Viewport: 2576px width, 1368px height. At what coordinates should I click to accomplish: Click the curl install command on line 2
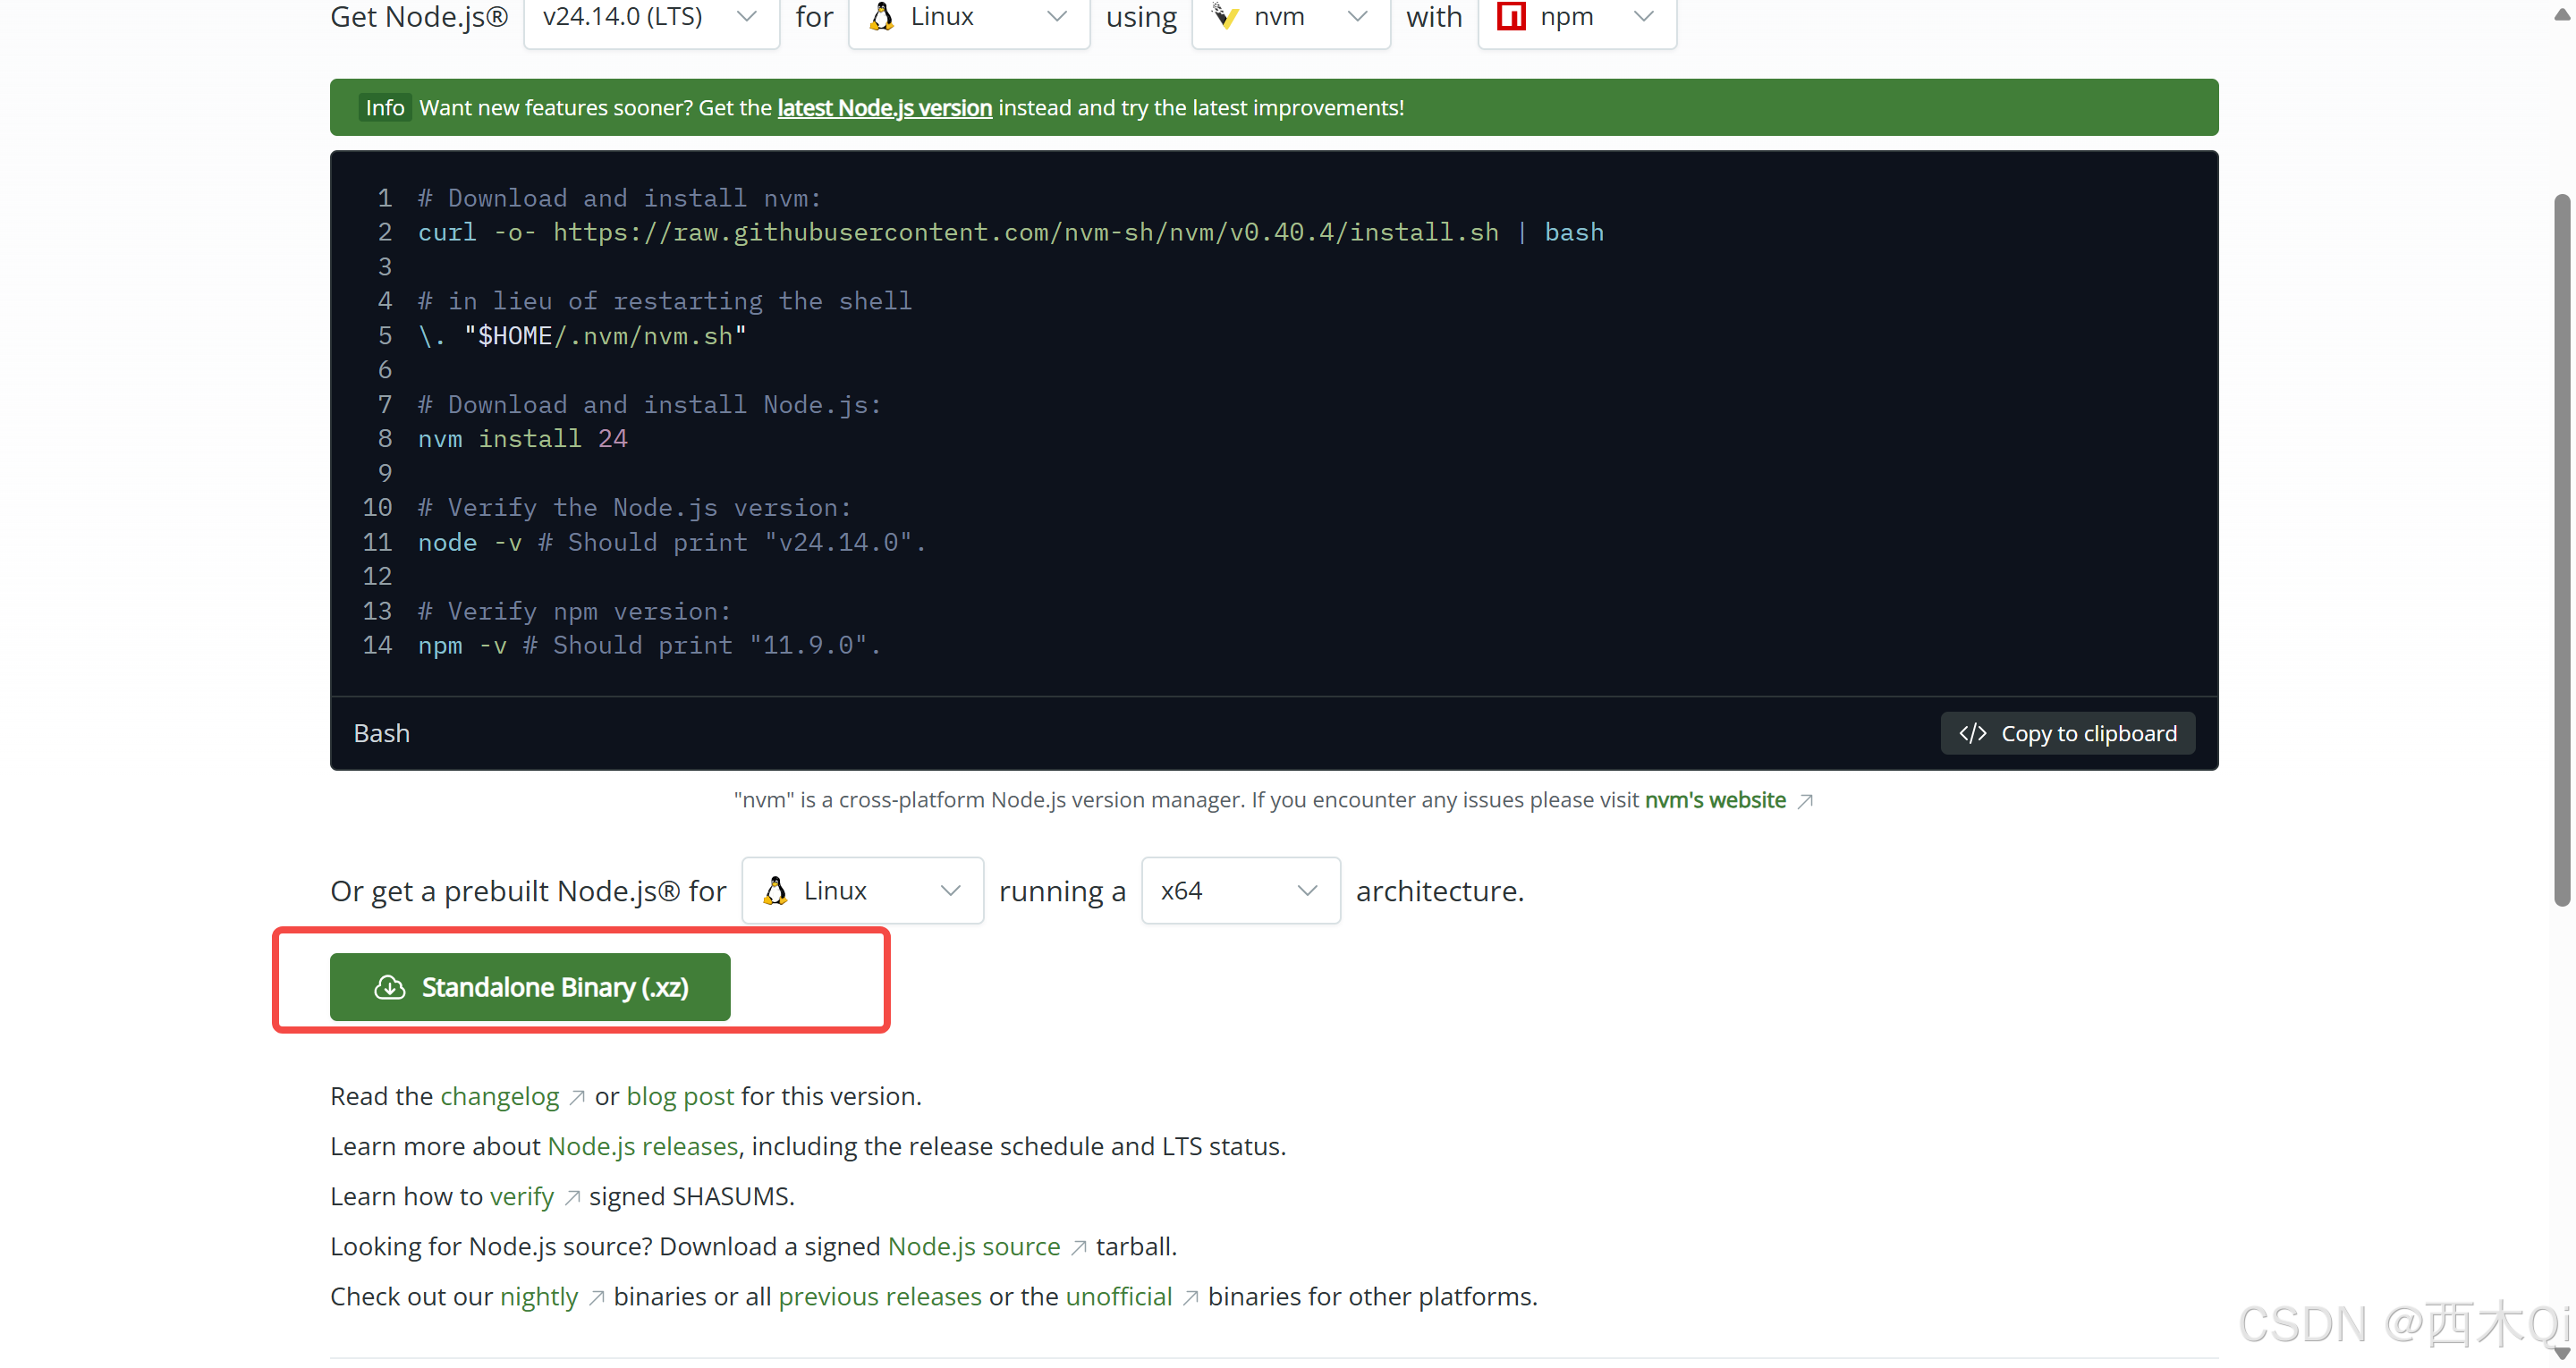click(x=1010, y=232)
